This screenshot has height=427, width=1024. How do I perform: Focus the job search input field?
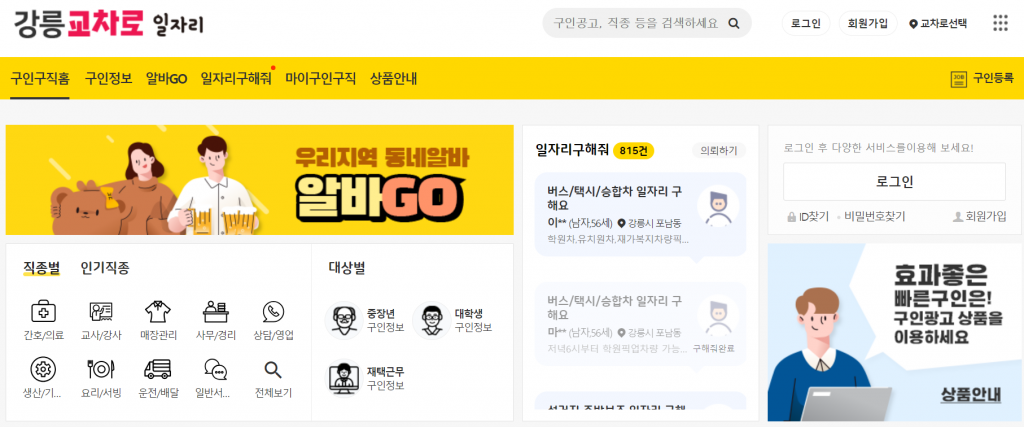635,24
